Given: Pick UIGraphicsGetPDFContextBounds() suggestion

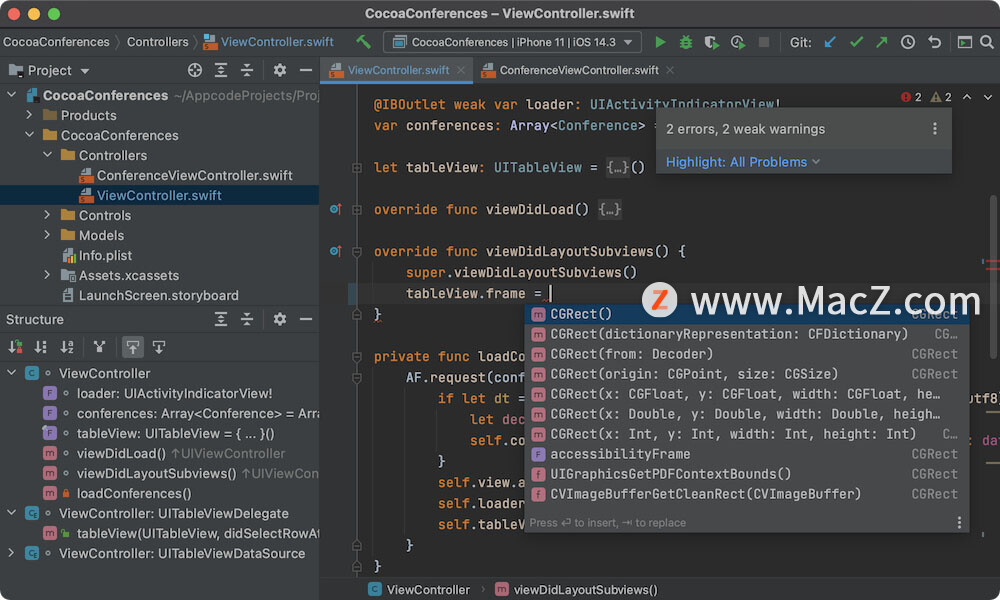Looking at the screenshot, I should tap(747, 474).
